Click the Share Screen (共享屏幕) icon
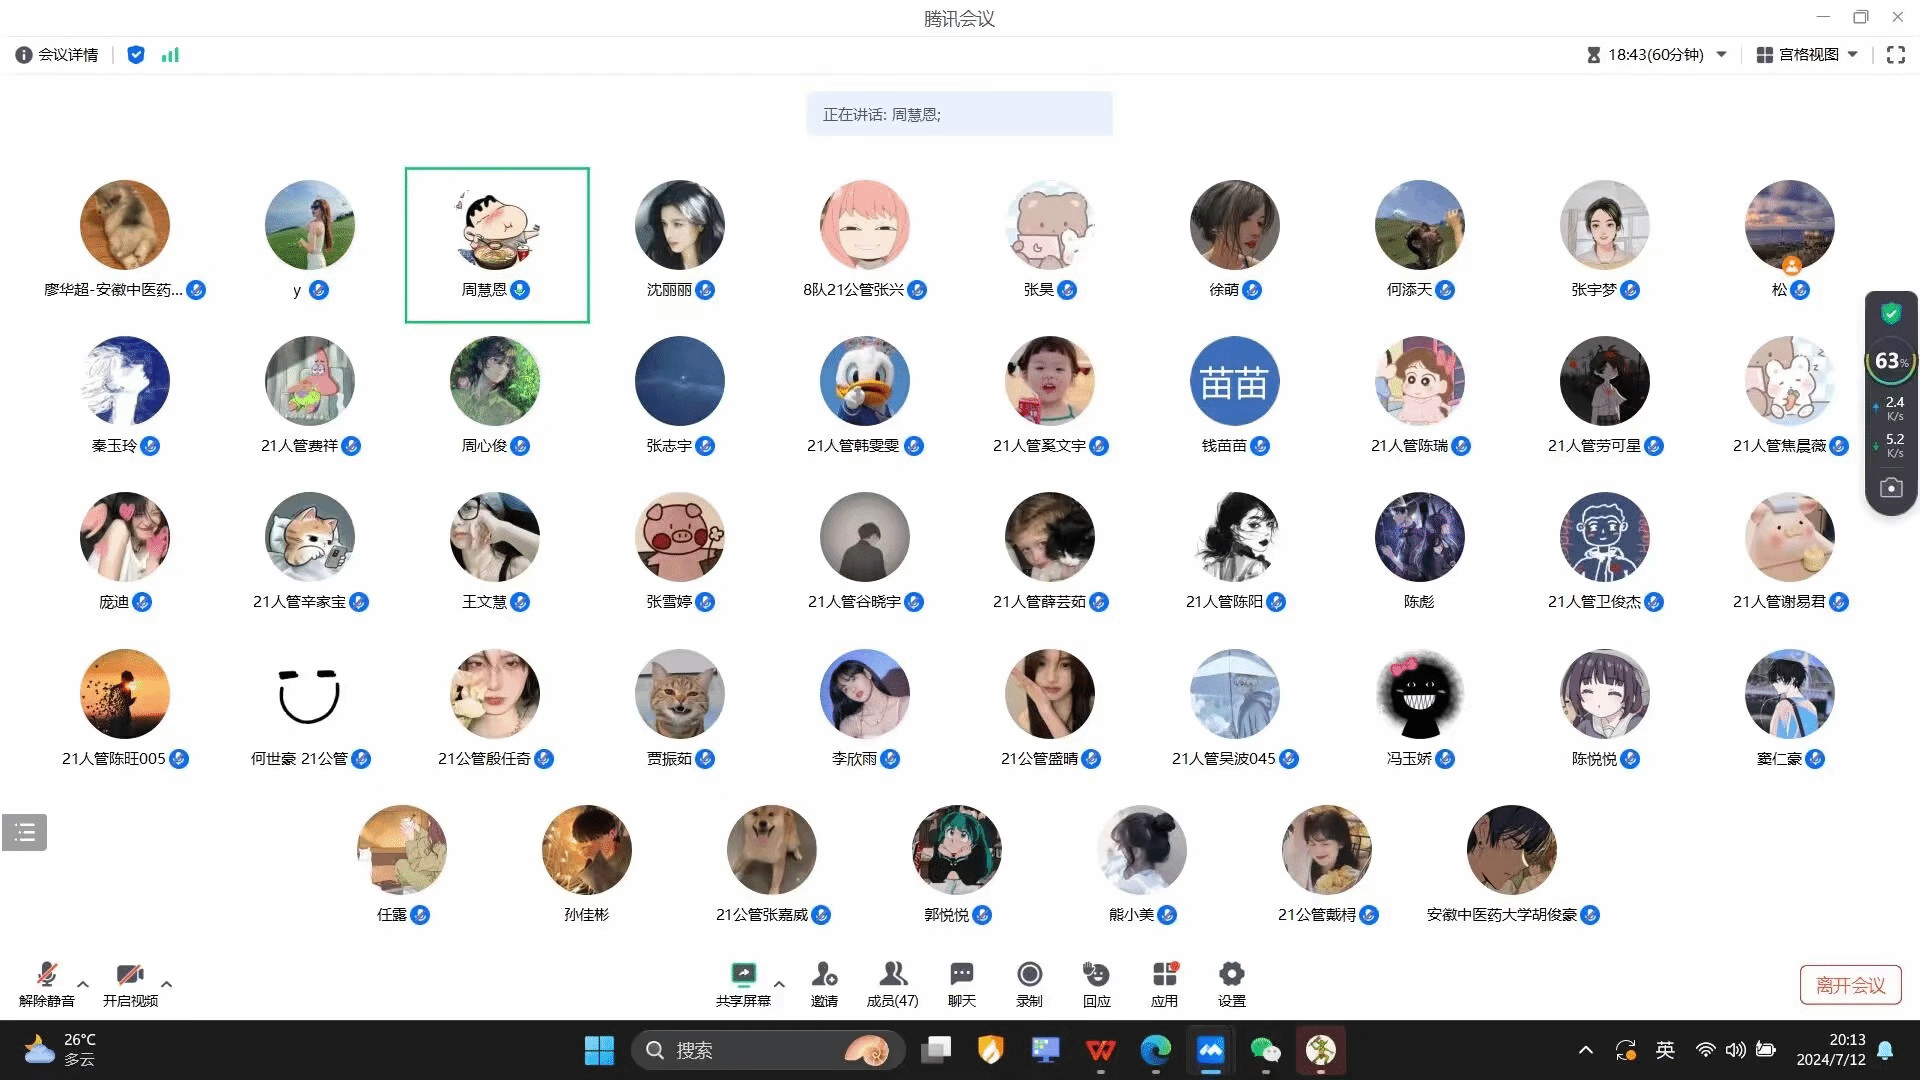 tap(743, 975)
